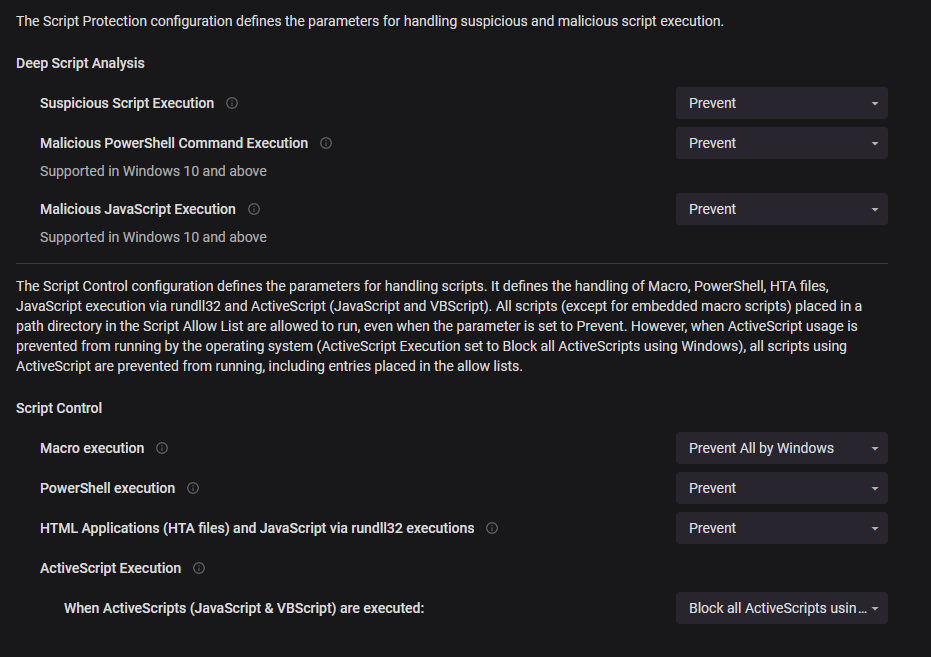Click the Macro execution label text
Image resolution: width=931 pixels, height=657 pixels.
(92, 448)
